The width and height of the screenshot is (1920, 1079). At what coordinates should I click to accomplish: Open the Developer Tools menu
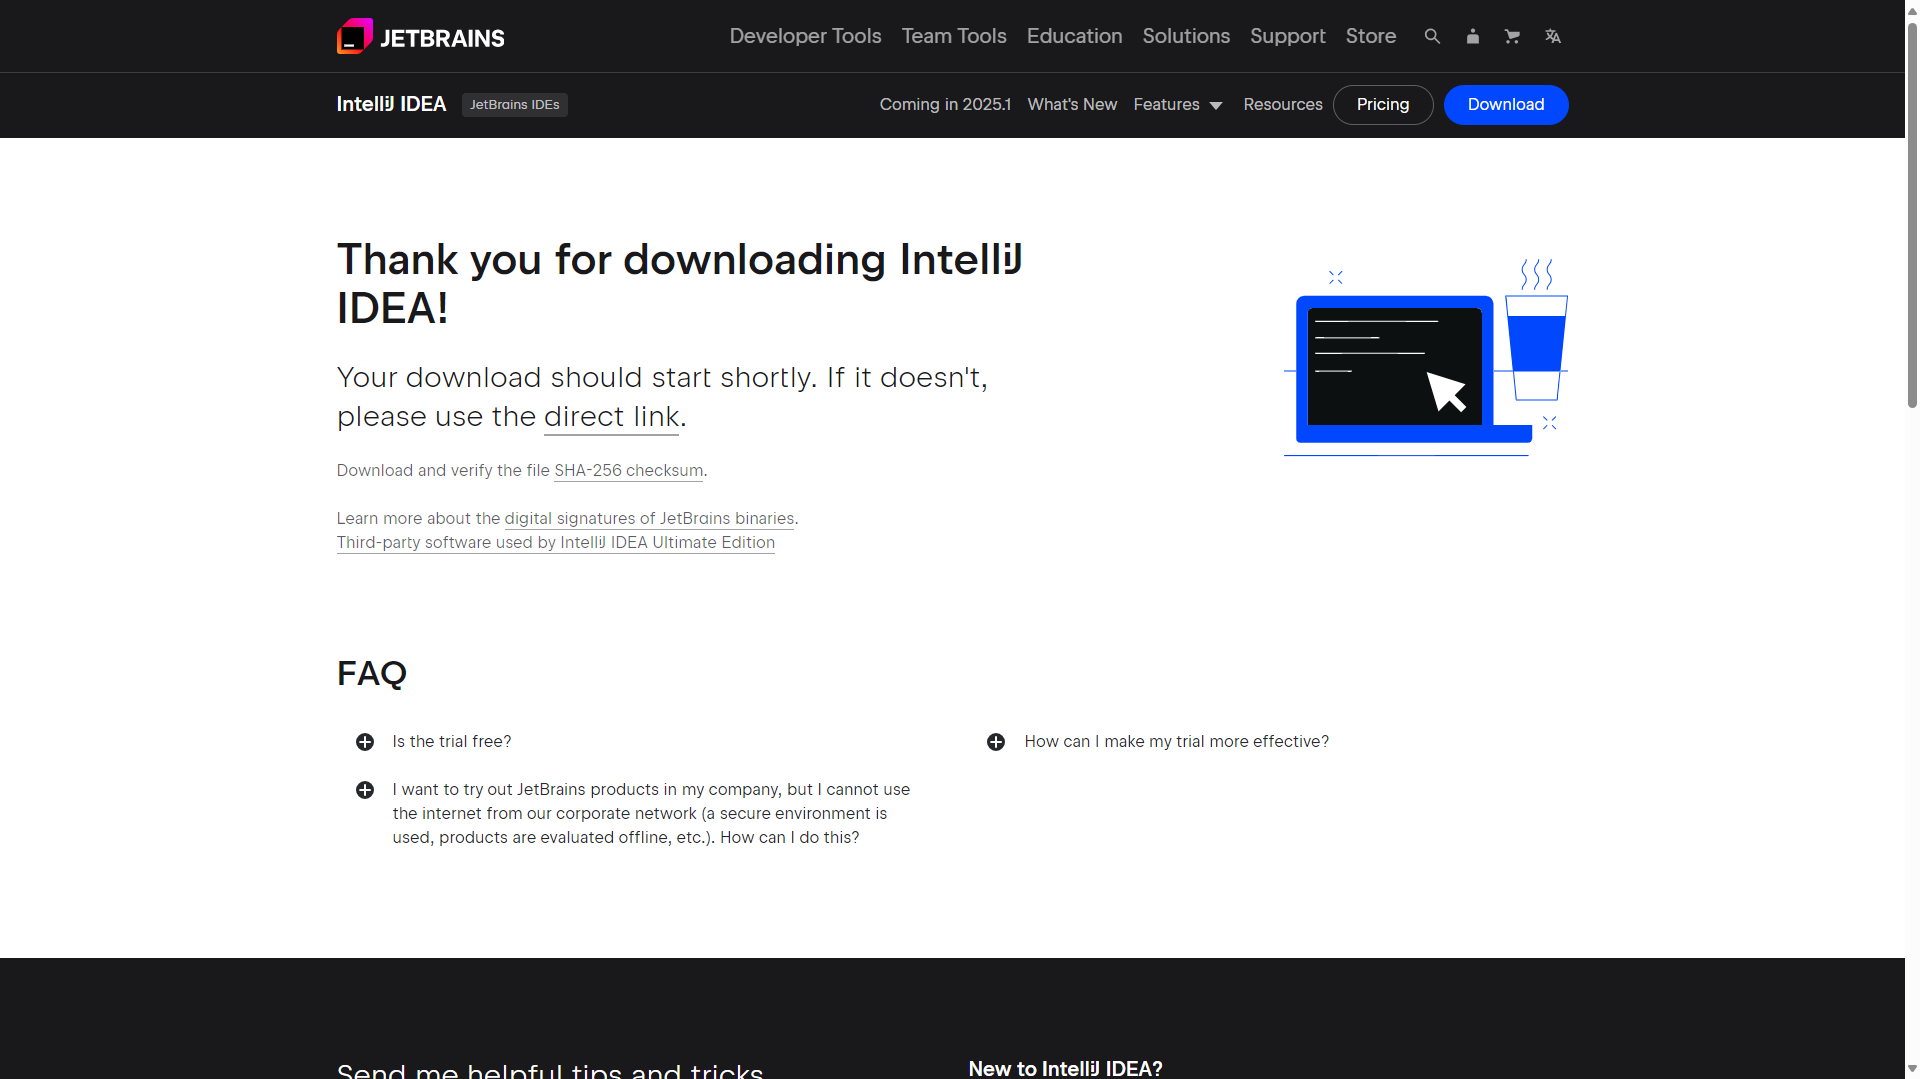tap(805, 36)
